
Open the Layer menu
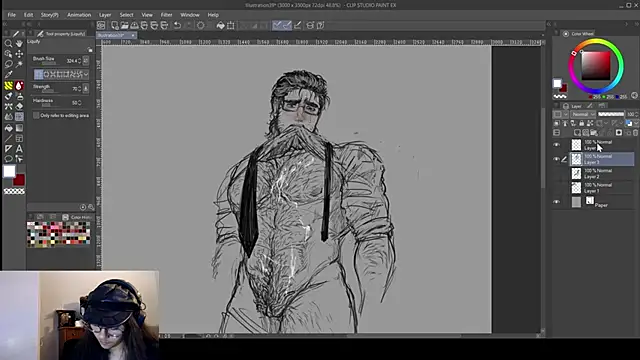click(x=105, y=15)
